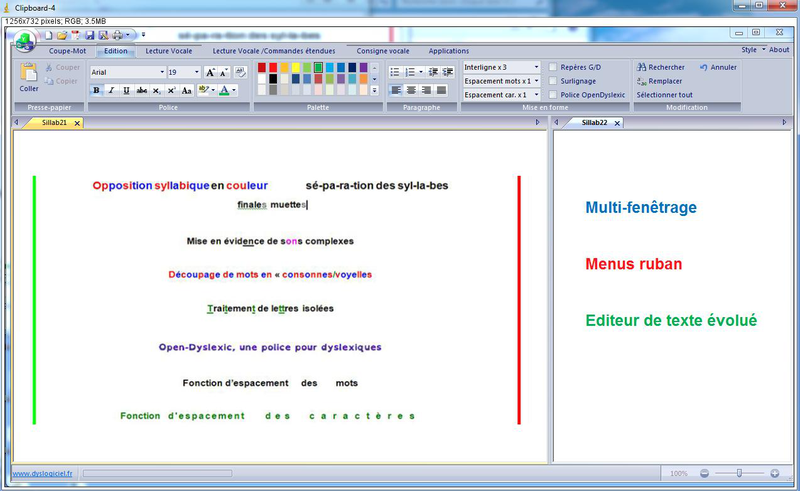
Task: Enable Police OpenDyslexic checkbox
Action: point(553,95)
